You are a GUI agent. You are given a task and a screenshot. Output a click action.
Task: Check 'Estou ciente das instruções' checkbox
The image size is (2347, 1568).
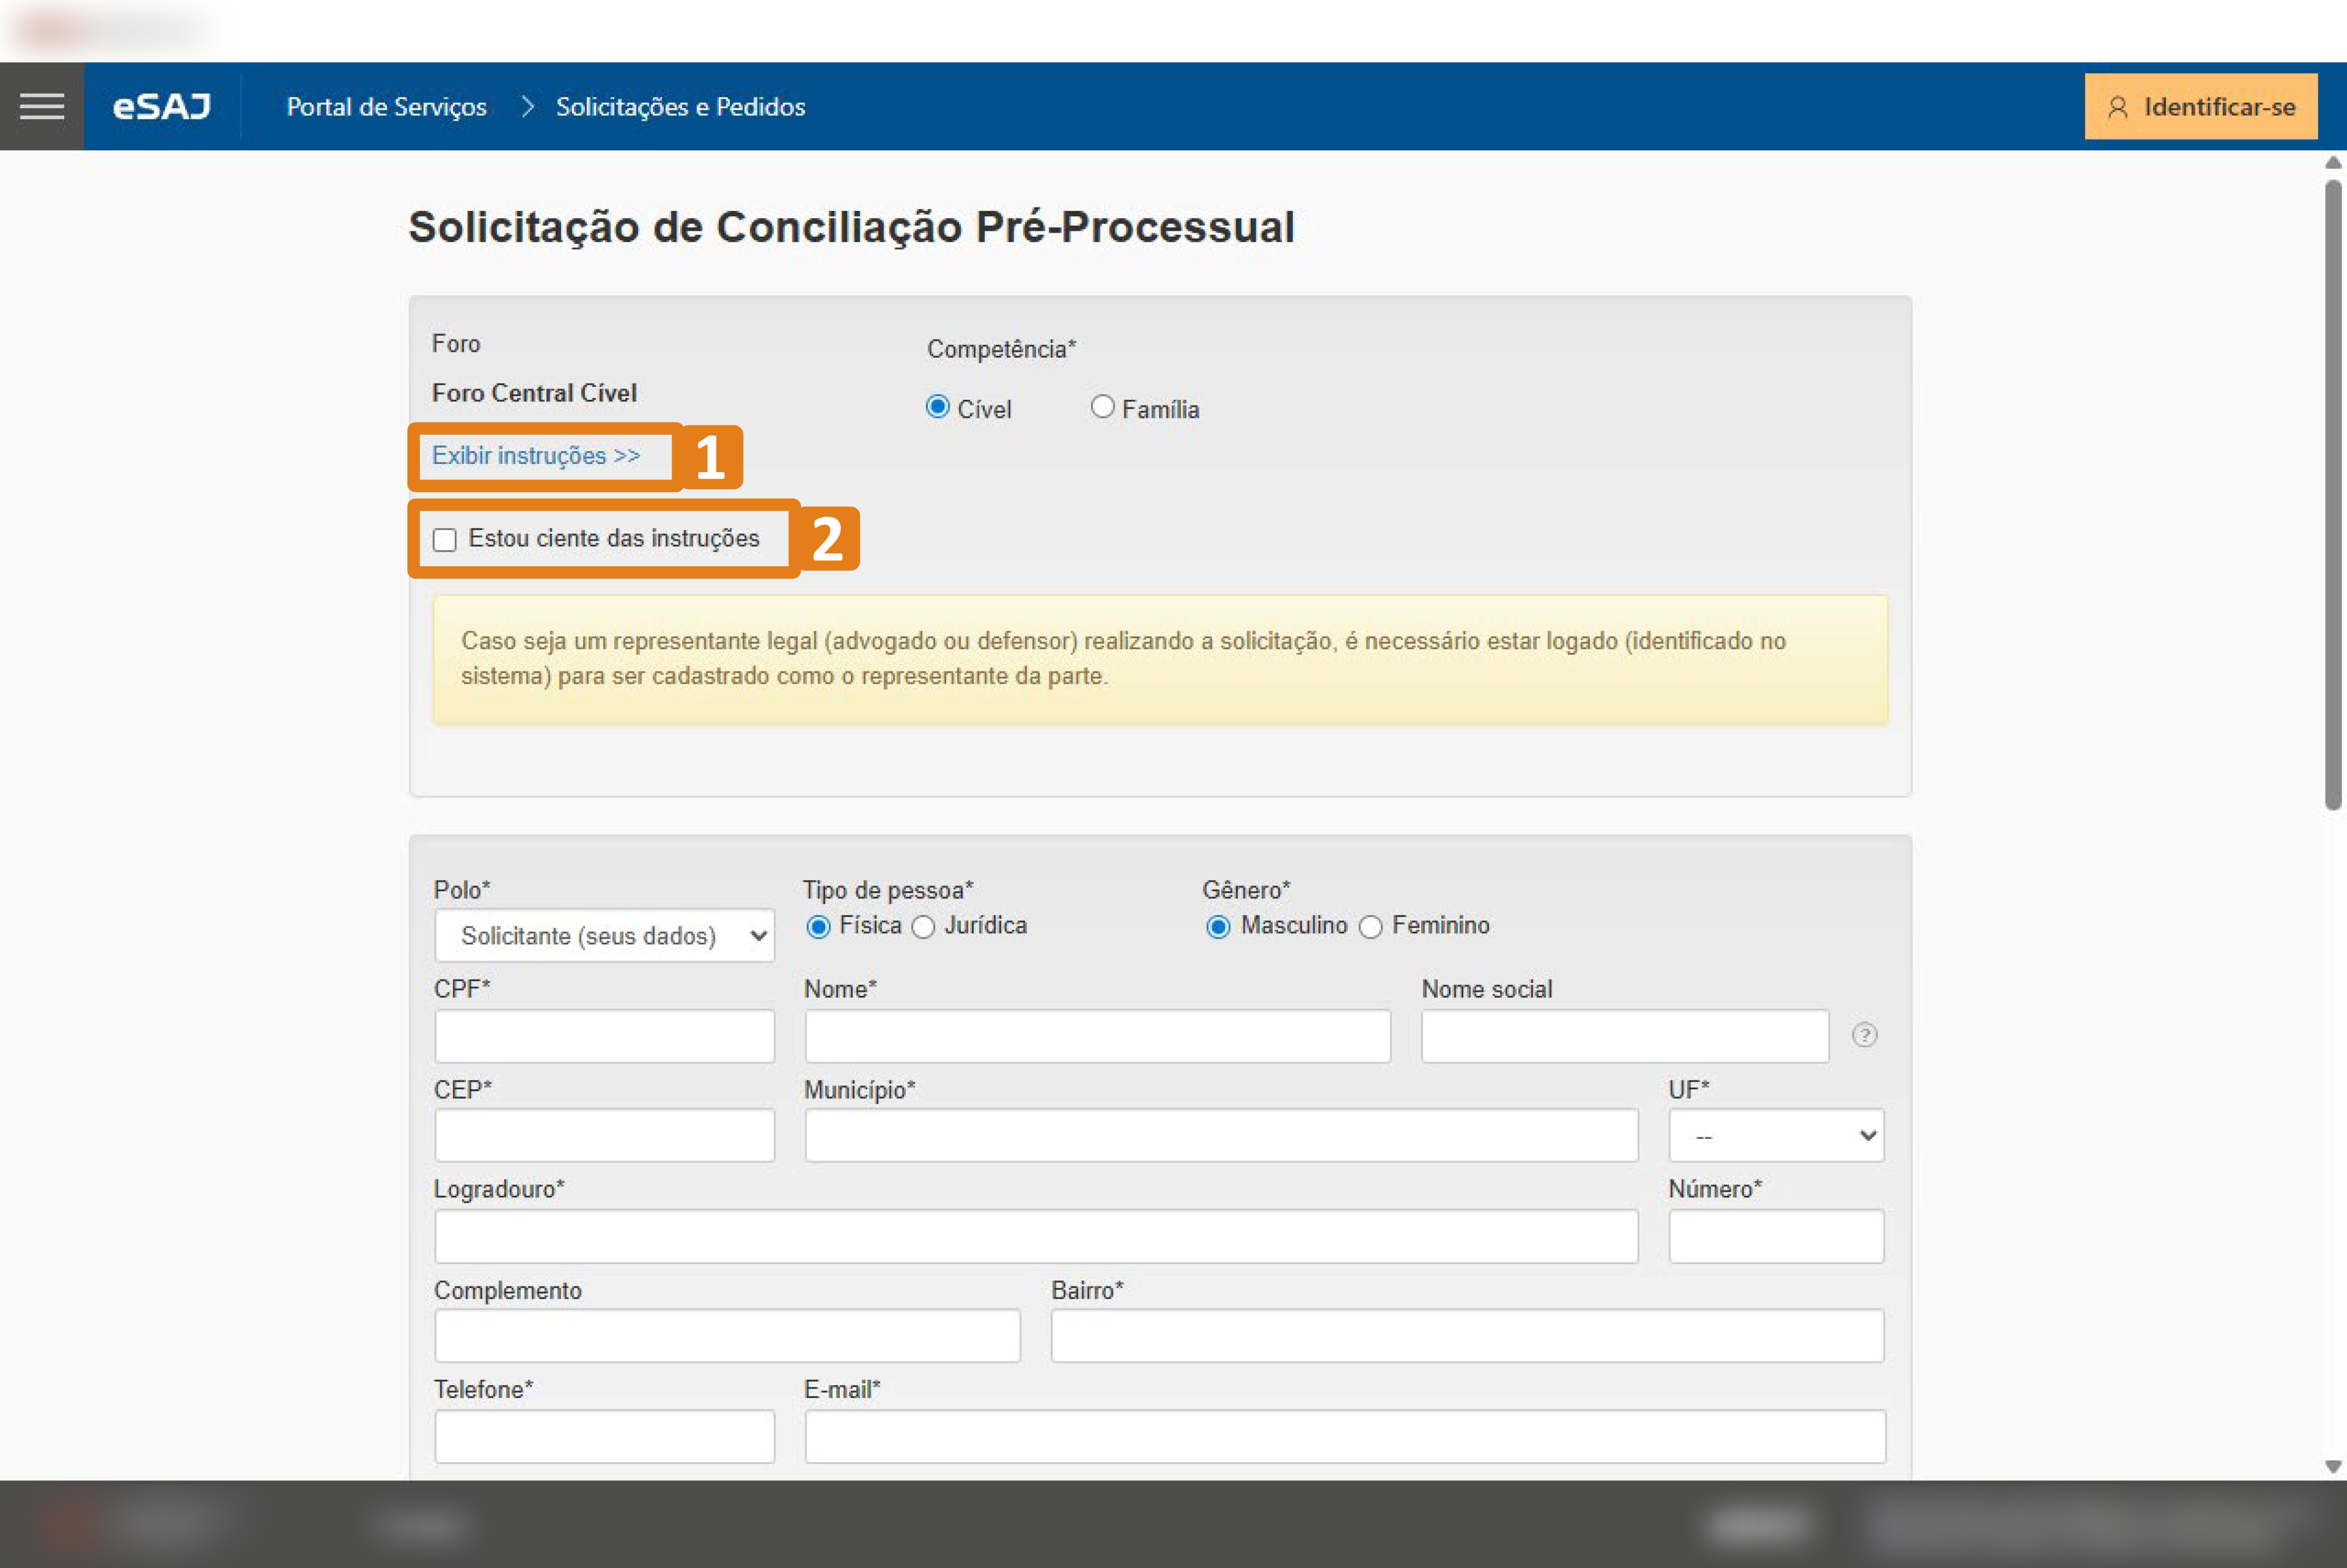(x=445, y=540)
